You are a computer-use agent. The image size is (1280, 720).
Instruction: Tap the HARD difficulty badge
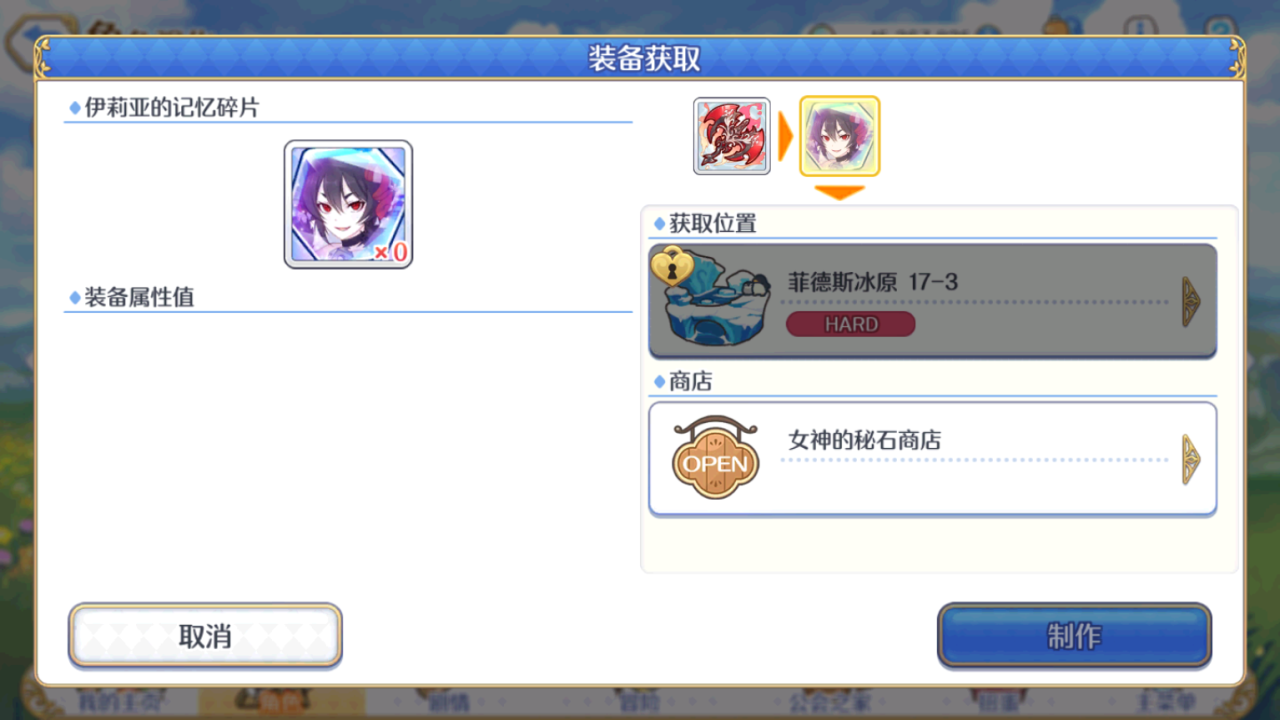(x=850, y=324)
